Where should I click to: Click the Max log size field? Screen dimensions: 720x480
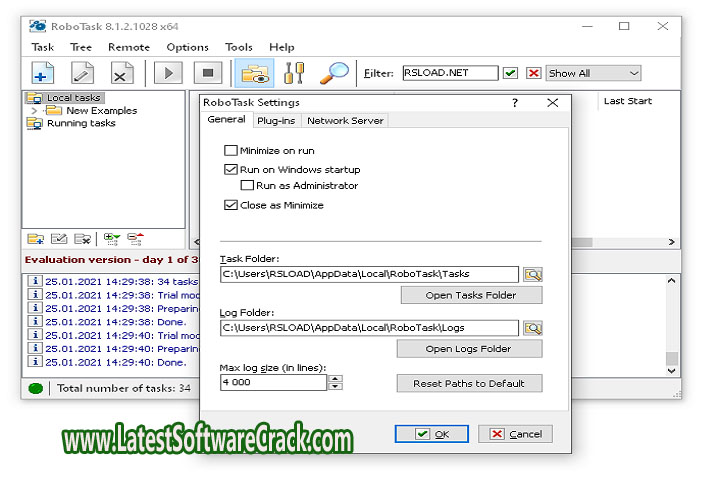point(274,382)
